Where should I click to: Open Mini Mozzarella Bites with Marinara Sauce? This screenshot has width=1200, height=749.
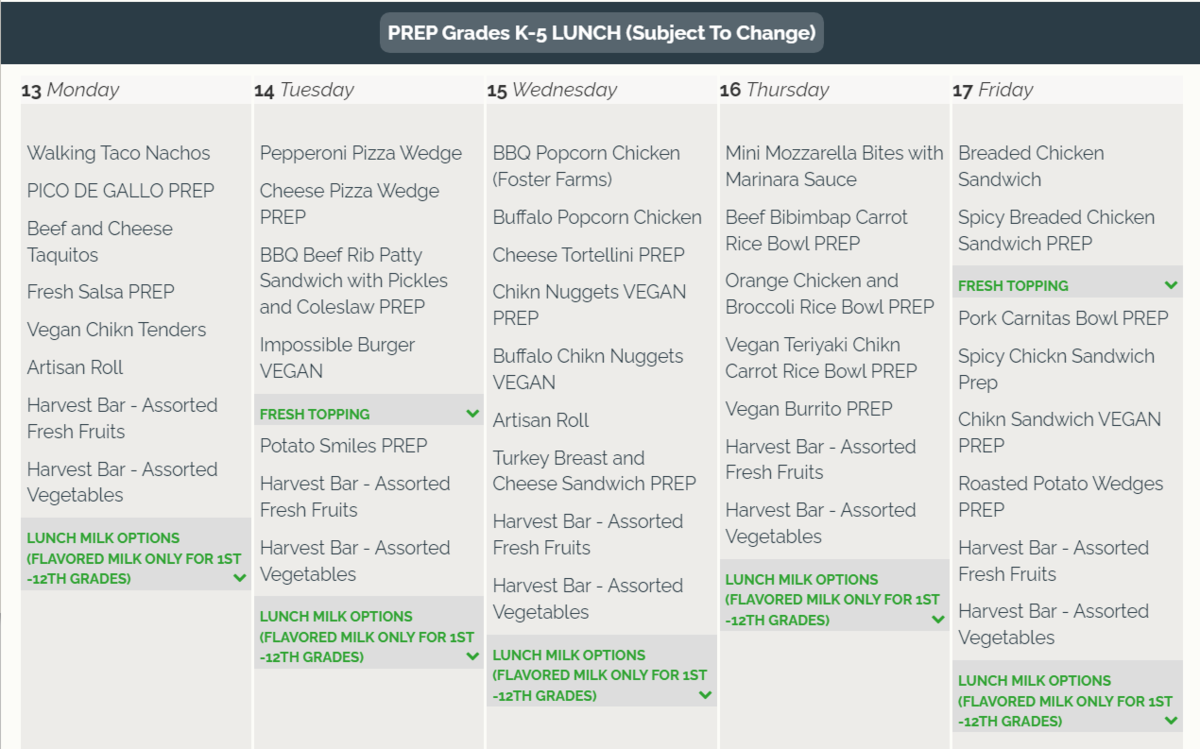pyautogui.click(x=833, y=166)
